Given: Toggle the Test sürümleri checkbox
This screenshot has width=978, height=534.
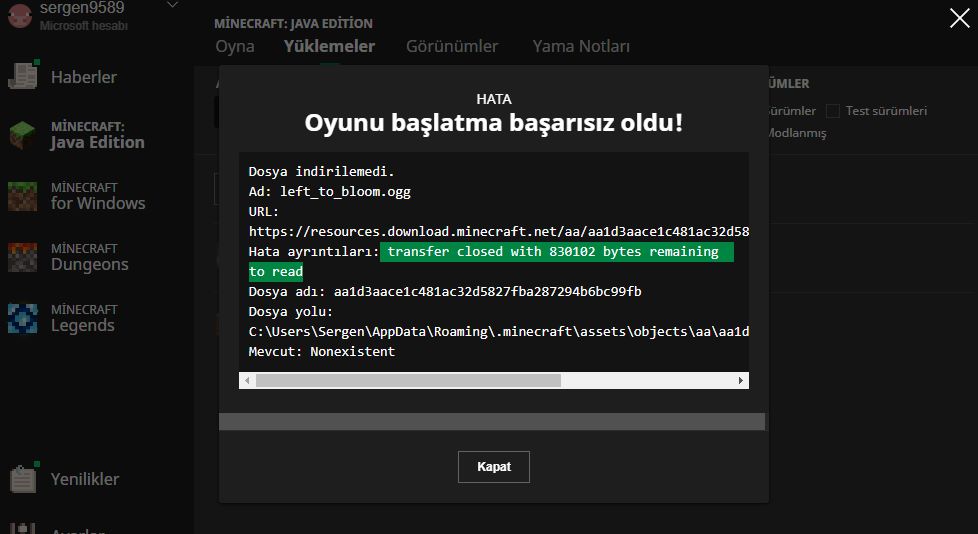Looking at the screenshot, I should pos(833,111).
